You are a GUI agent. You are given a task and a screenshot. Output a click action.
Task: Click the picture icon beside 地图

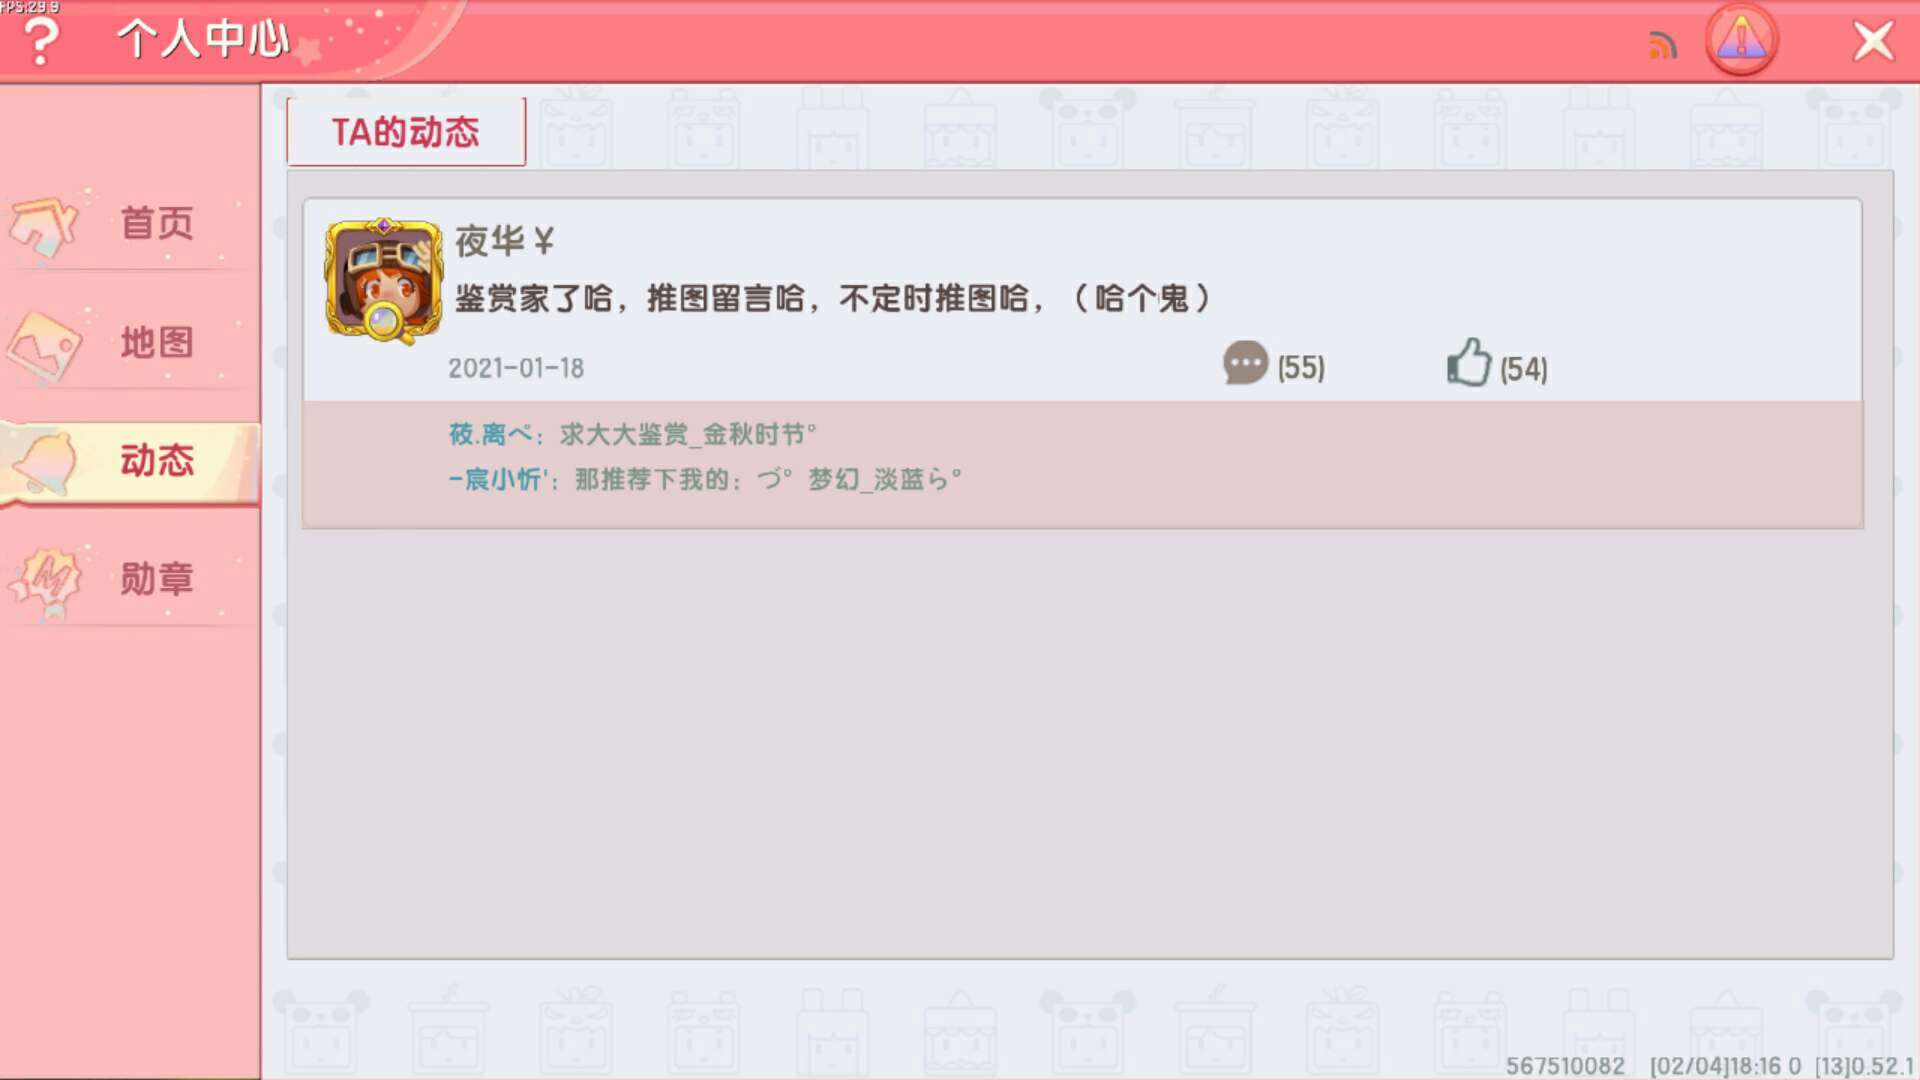coord(44,346)
